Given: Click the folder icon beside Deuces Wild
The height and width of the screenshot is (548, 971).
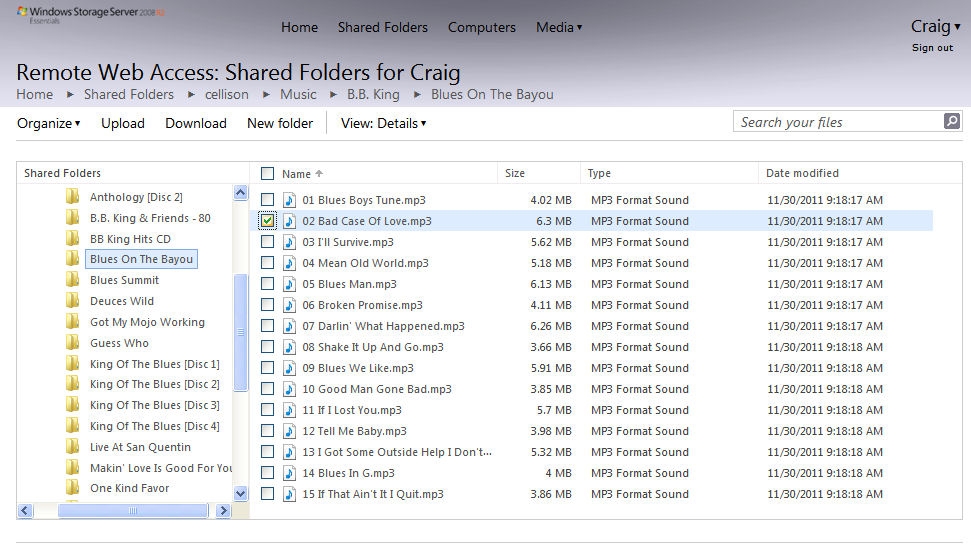Looking at the screenshot, I should (x=72, y=301).
